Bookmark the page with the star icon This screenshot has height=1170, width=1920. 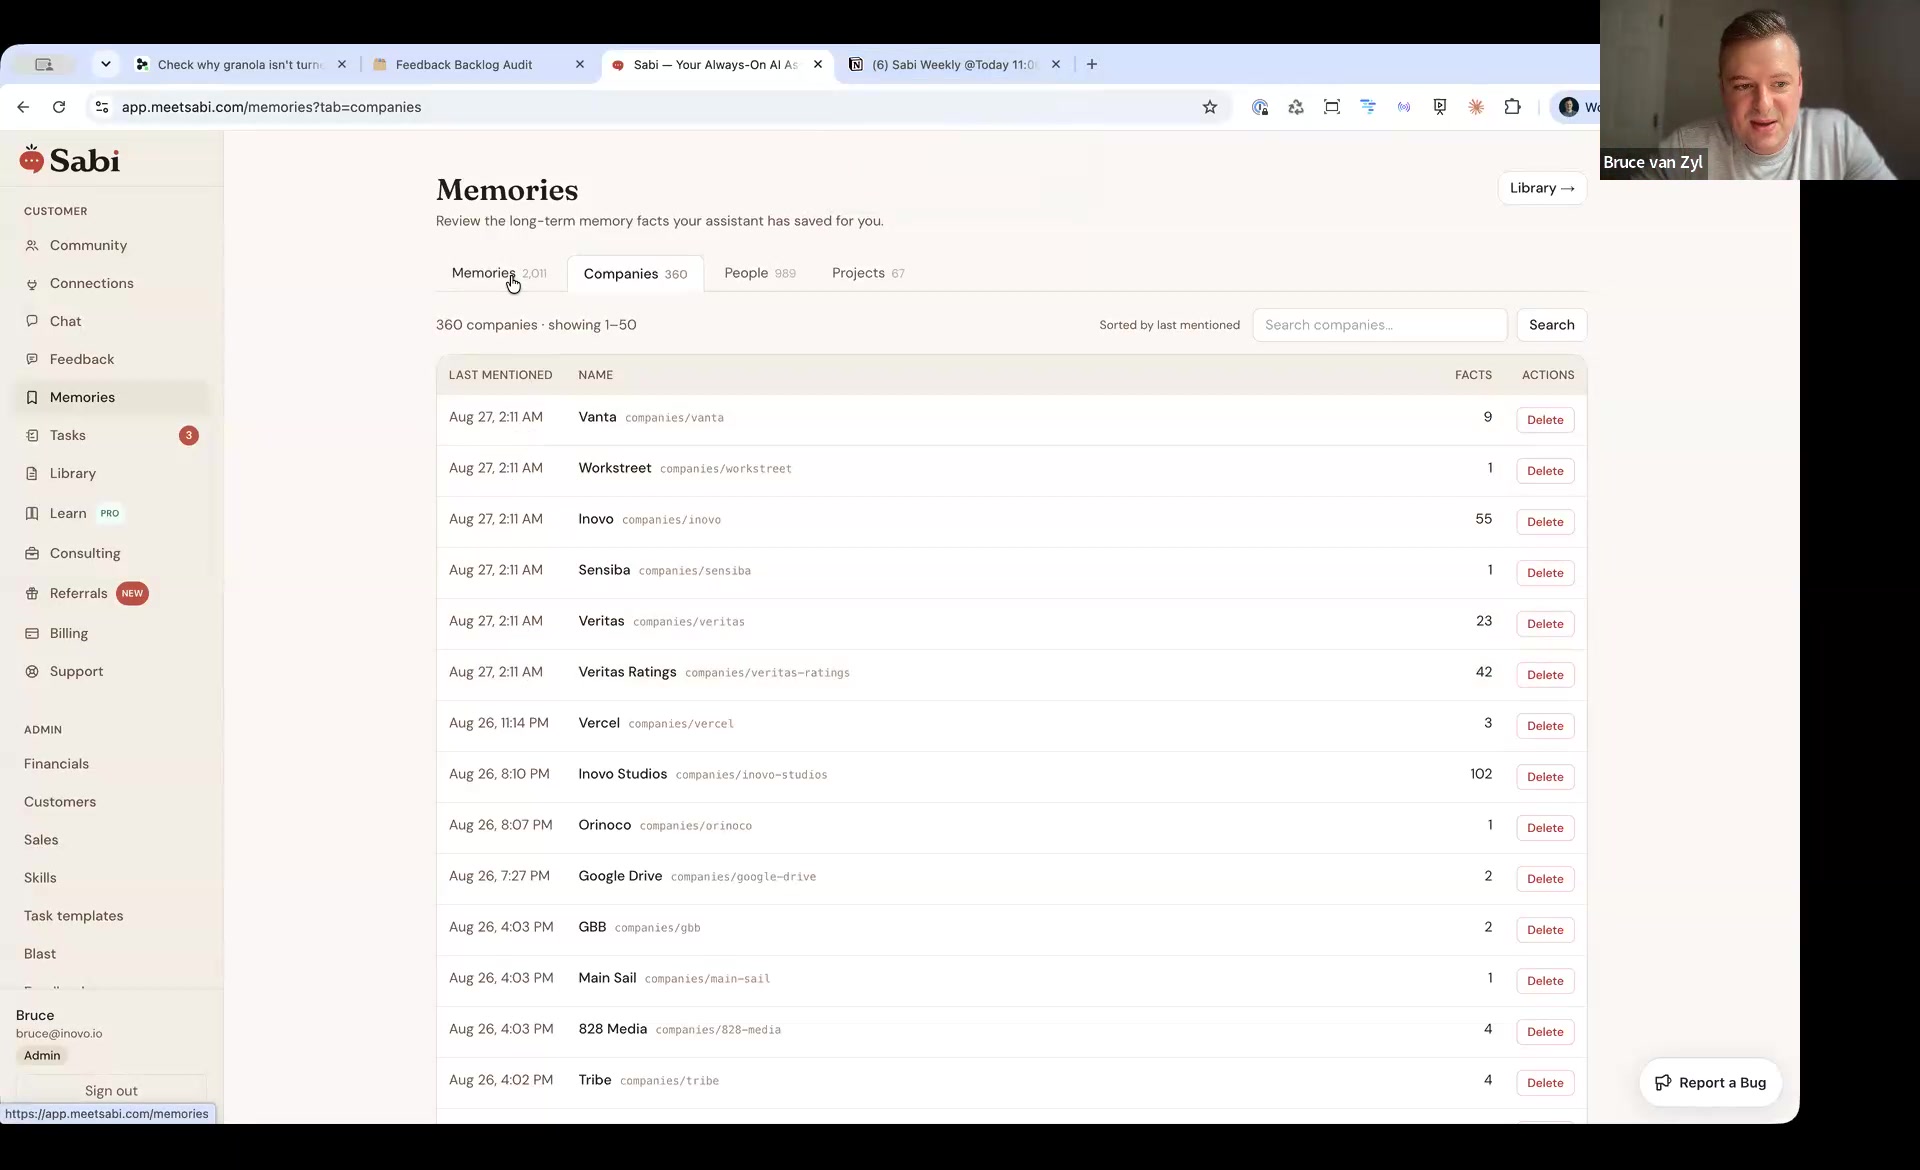pyautogui.click(x=1210, y=107)
